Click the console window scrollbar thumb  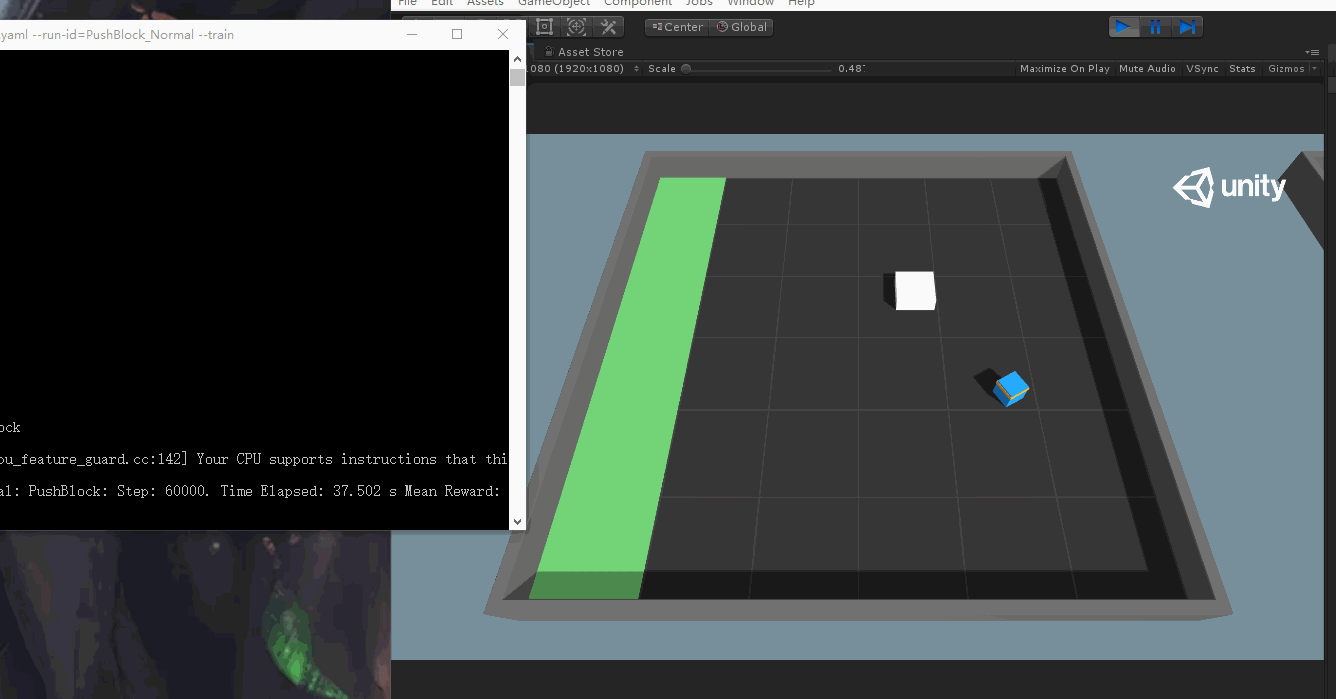pos(517,78)
